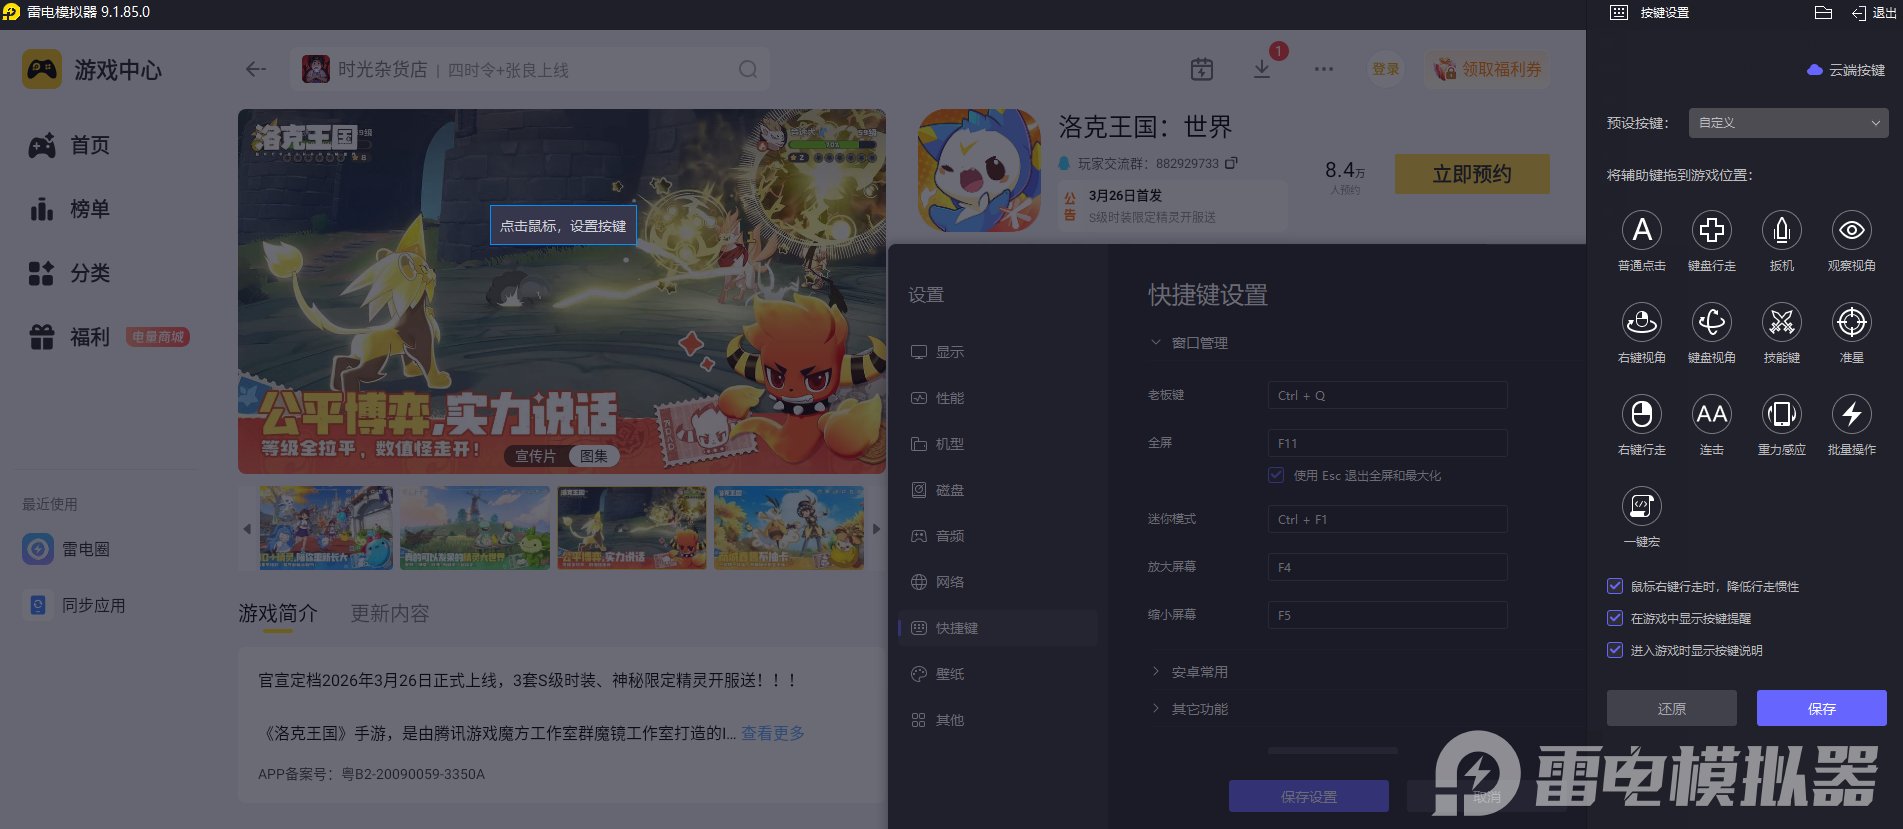Open 分类 categories in sidebar
This screenshot has width=1903, height=829.
(70, 273)
